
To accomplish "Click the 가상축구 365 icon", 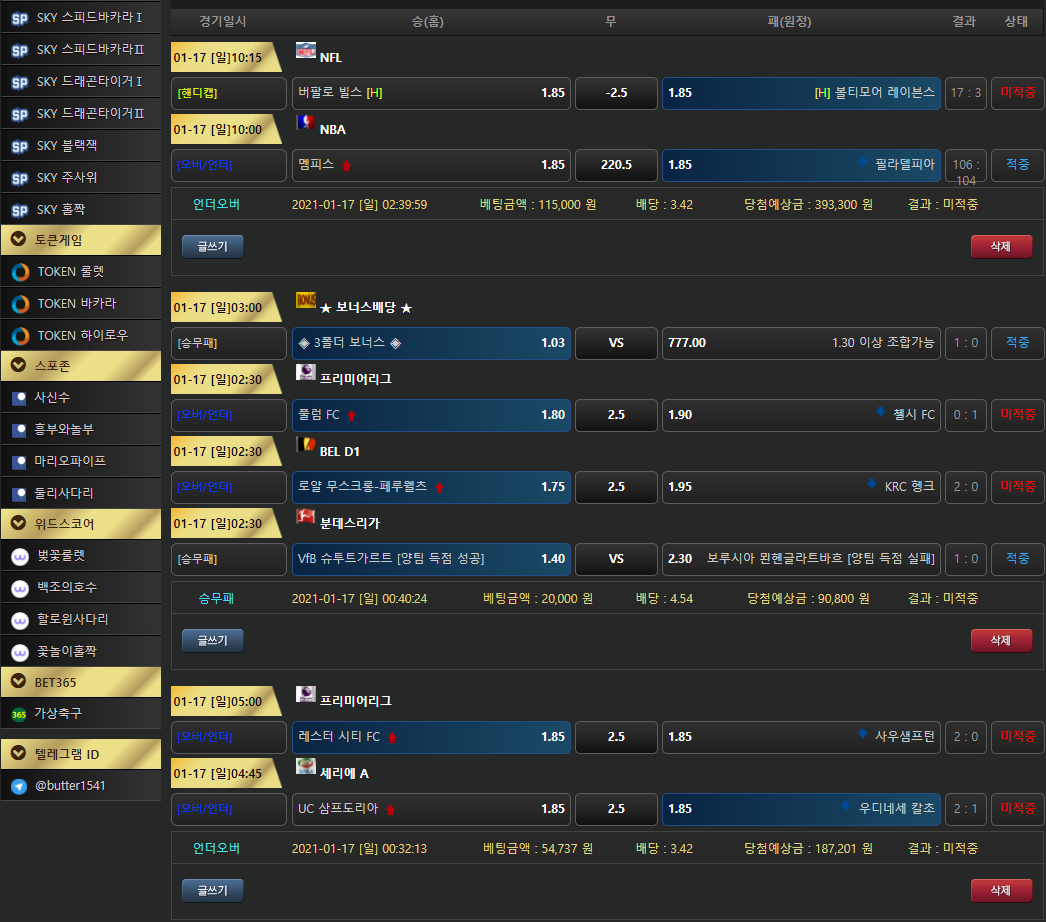I will (19, 714).
